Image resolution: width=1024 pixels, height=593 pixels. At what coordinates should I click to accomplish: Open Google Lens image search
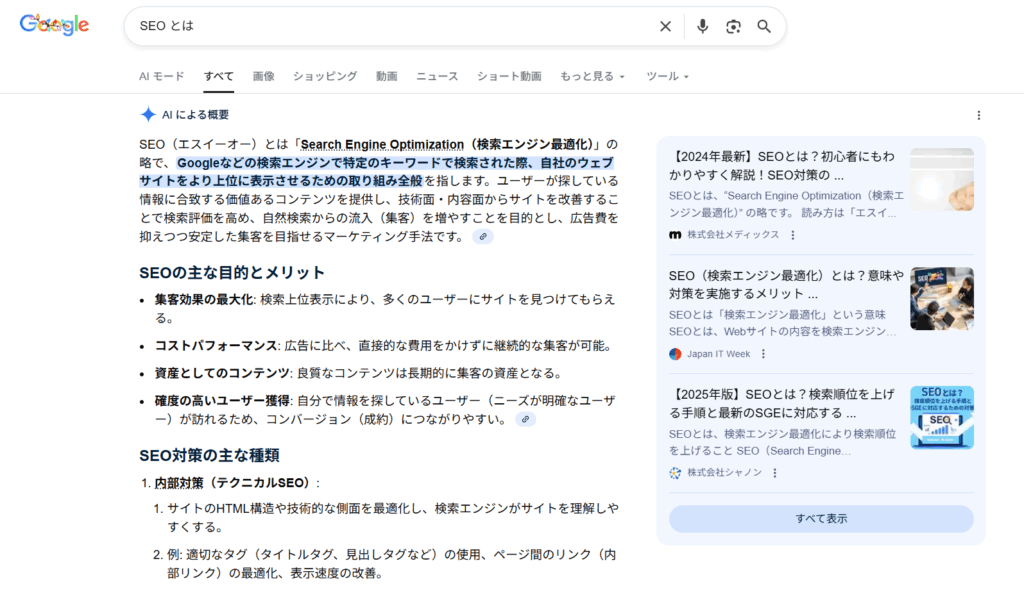(x=733, y=26)
